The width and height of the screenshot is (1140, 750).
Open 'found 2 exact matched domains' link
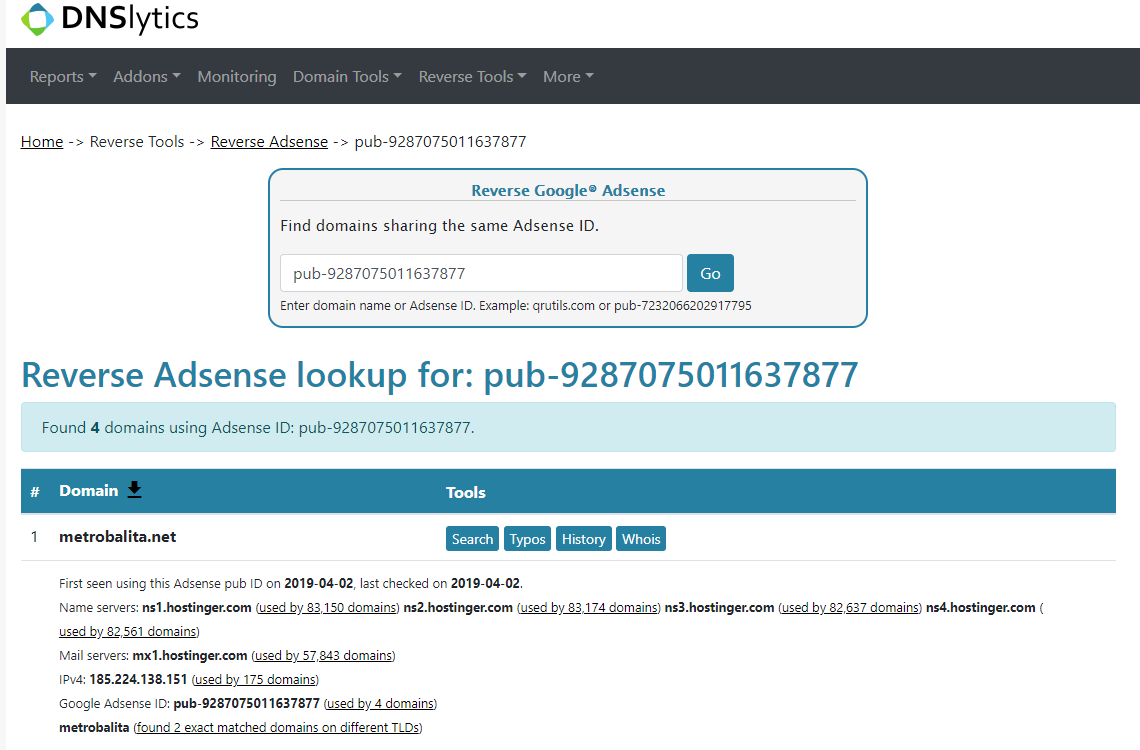coord(278,727)
